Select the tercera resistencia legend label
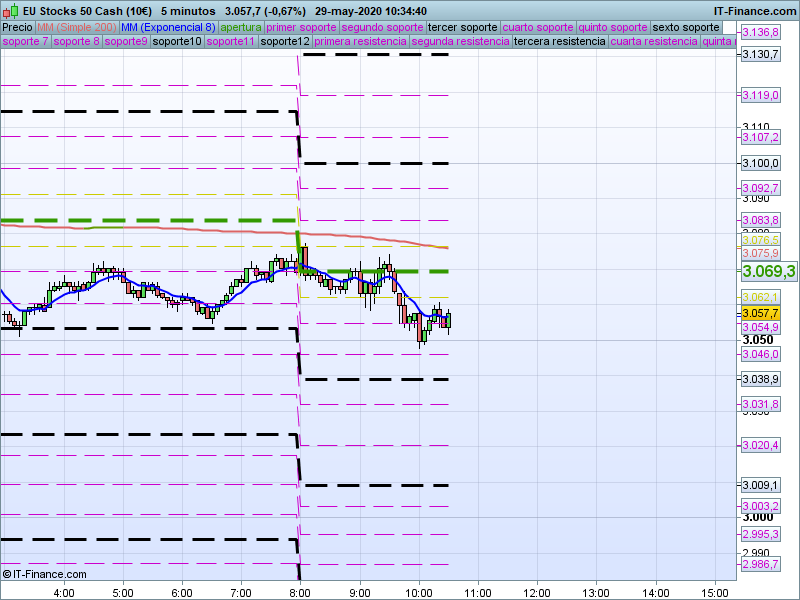The height and width of the screenshot is (600, 800). click(x=559, y=42)
